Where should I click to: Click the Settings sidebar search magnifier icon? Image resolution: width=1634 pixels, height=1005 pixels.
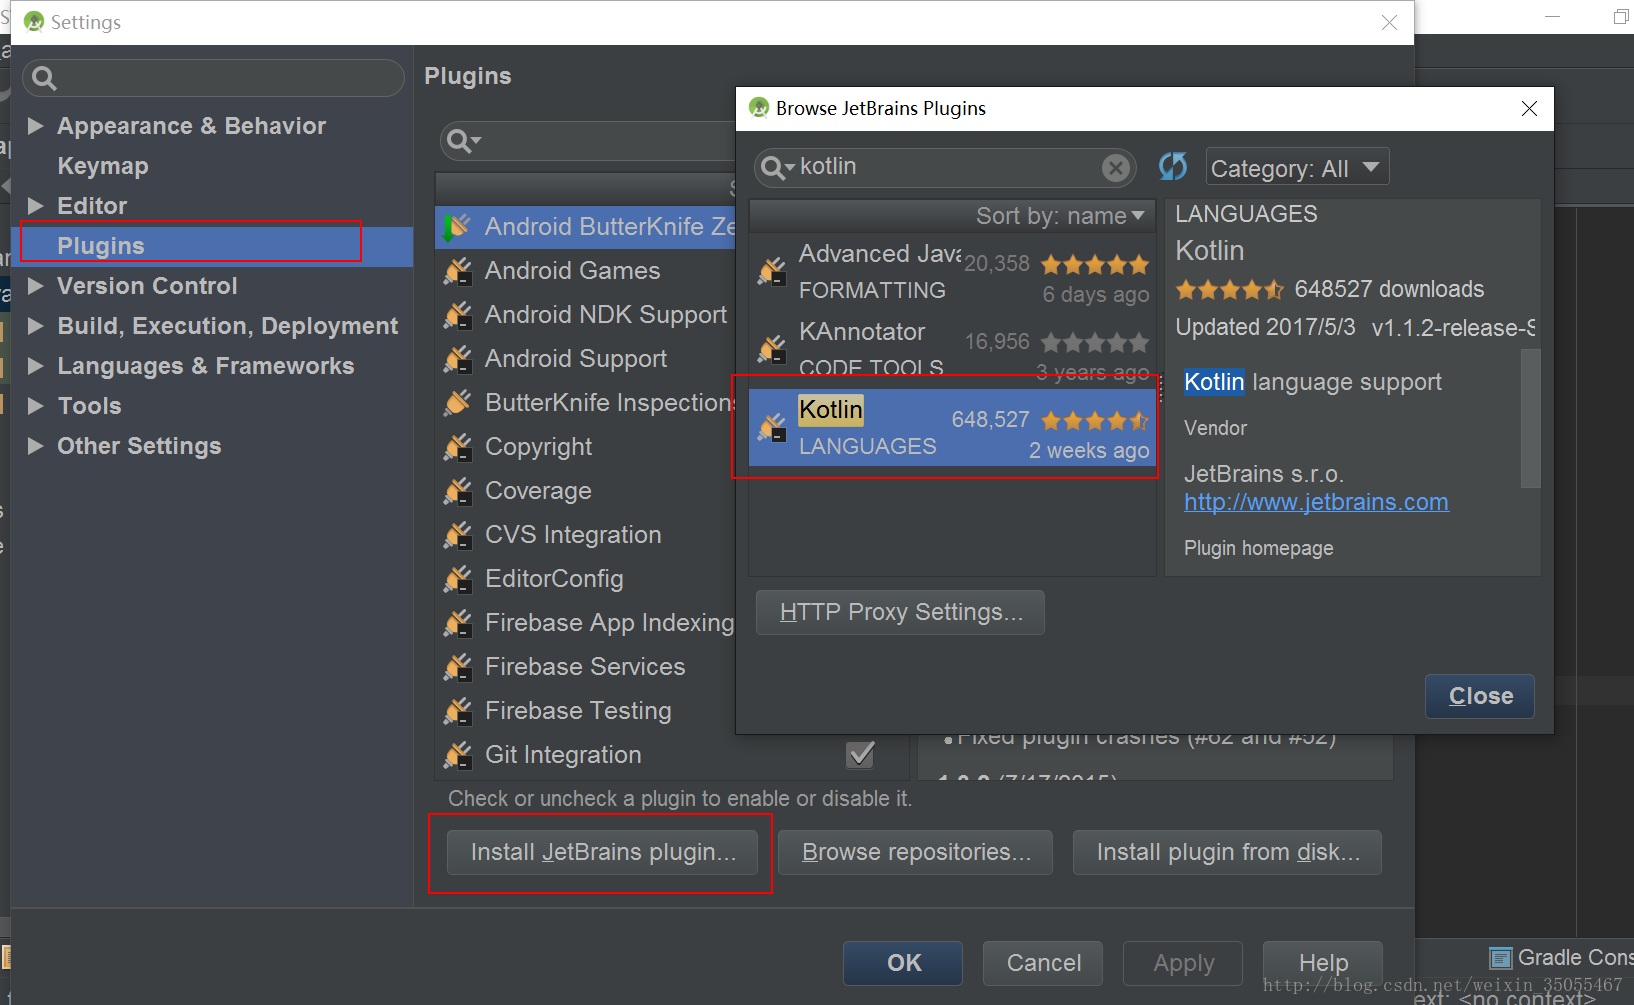coord(44,78)
